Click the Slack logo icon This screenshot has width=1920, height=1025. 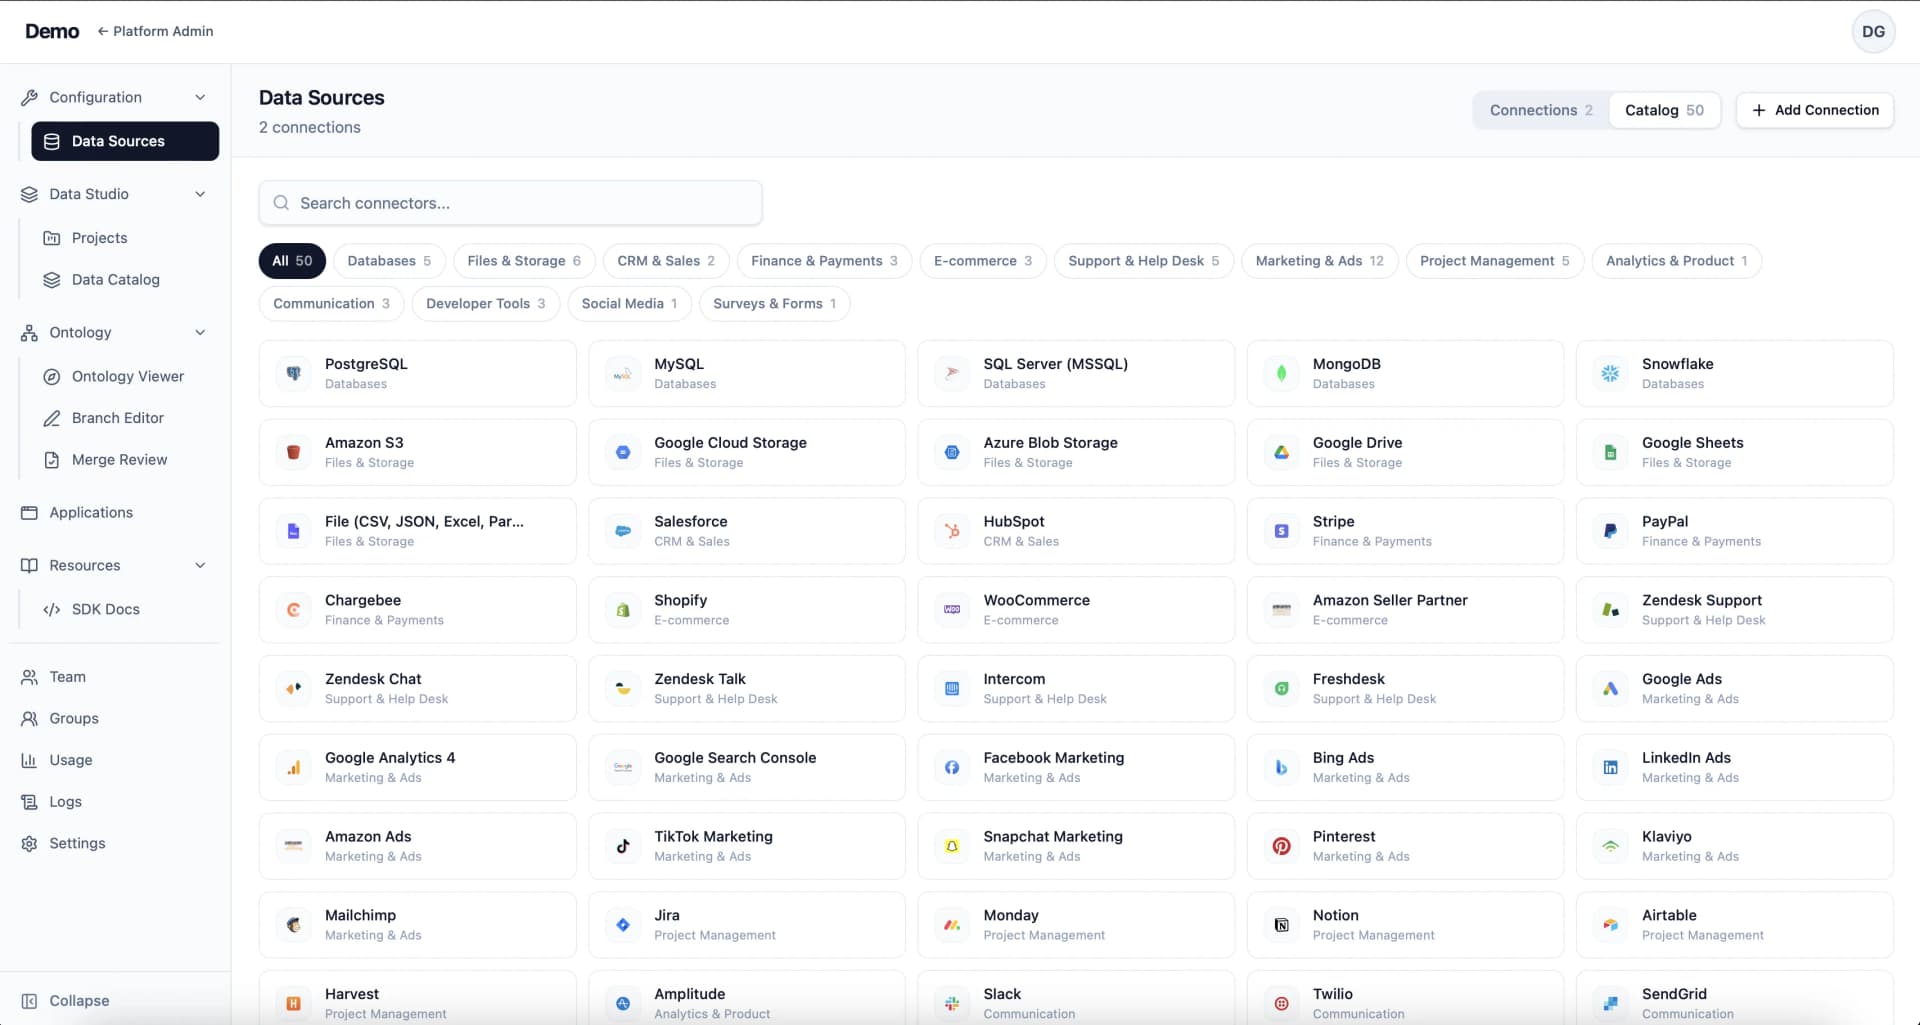(x=951, y=1003)
